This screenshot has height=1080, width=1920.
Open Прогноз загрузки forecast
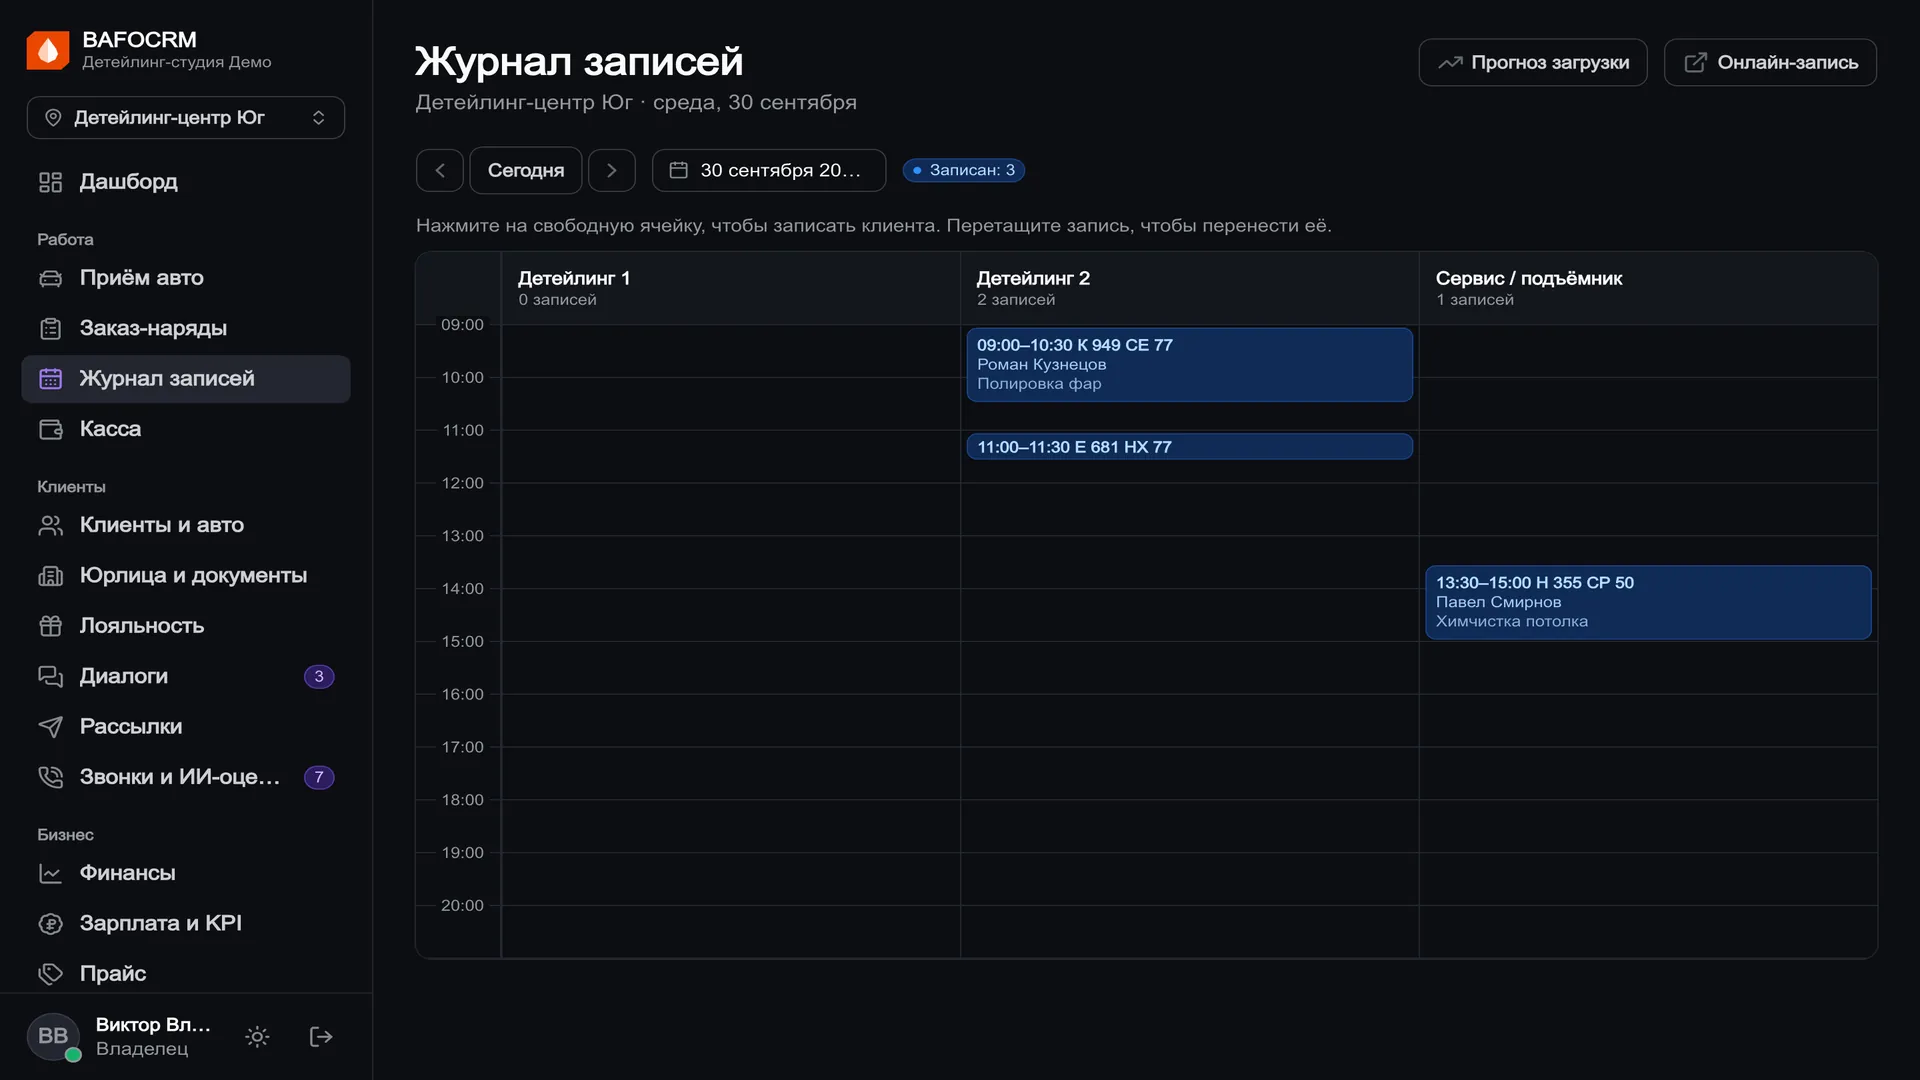(1533, 62)
